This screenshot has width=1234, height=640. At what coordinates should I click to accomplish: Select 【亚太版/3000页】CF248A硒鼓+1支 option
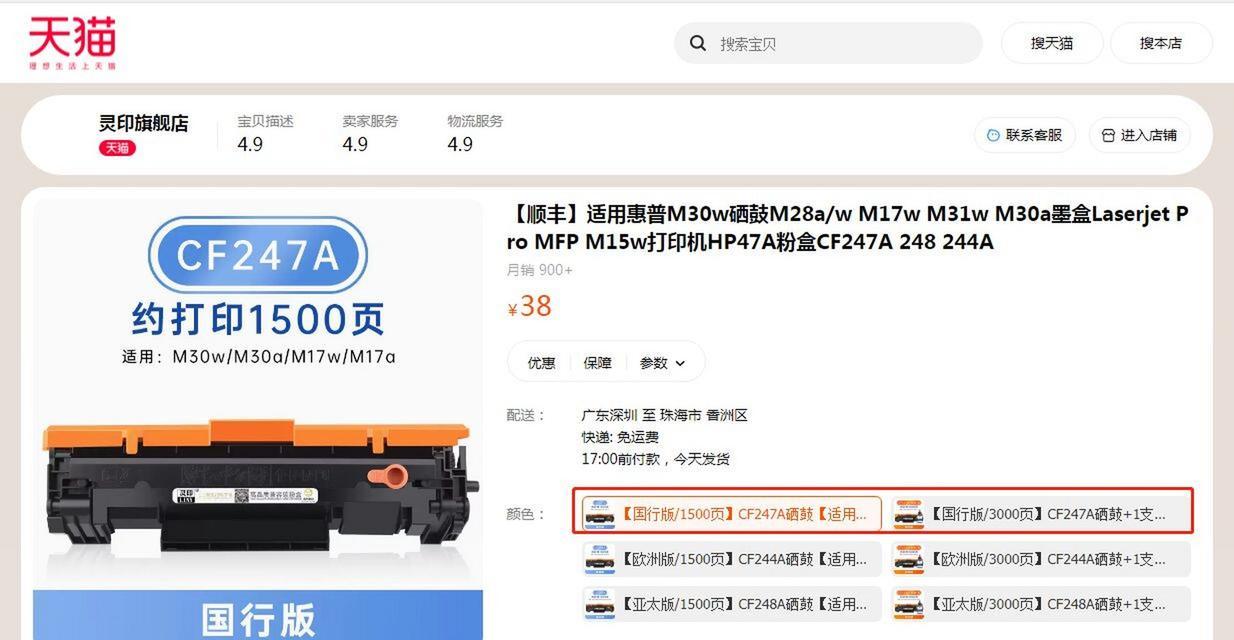[x=1040, y=604]
